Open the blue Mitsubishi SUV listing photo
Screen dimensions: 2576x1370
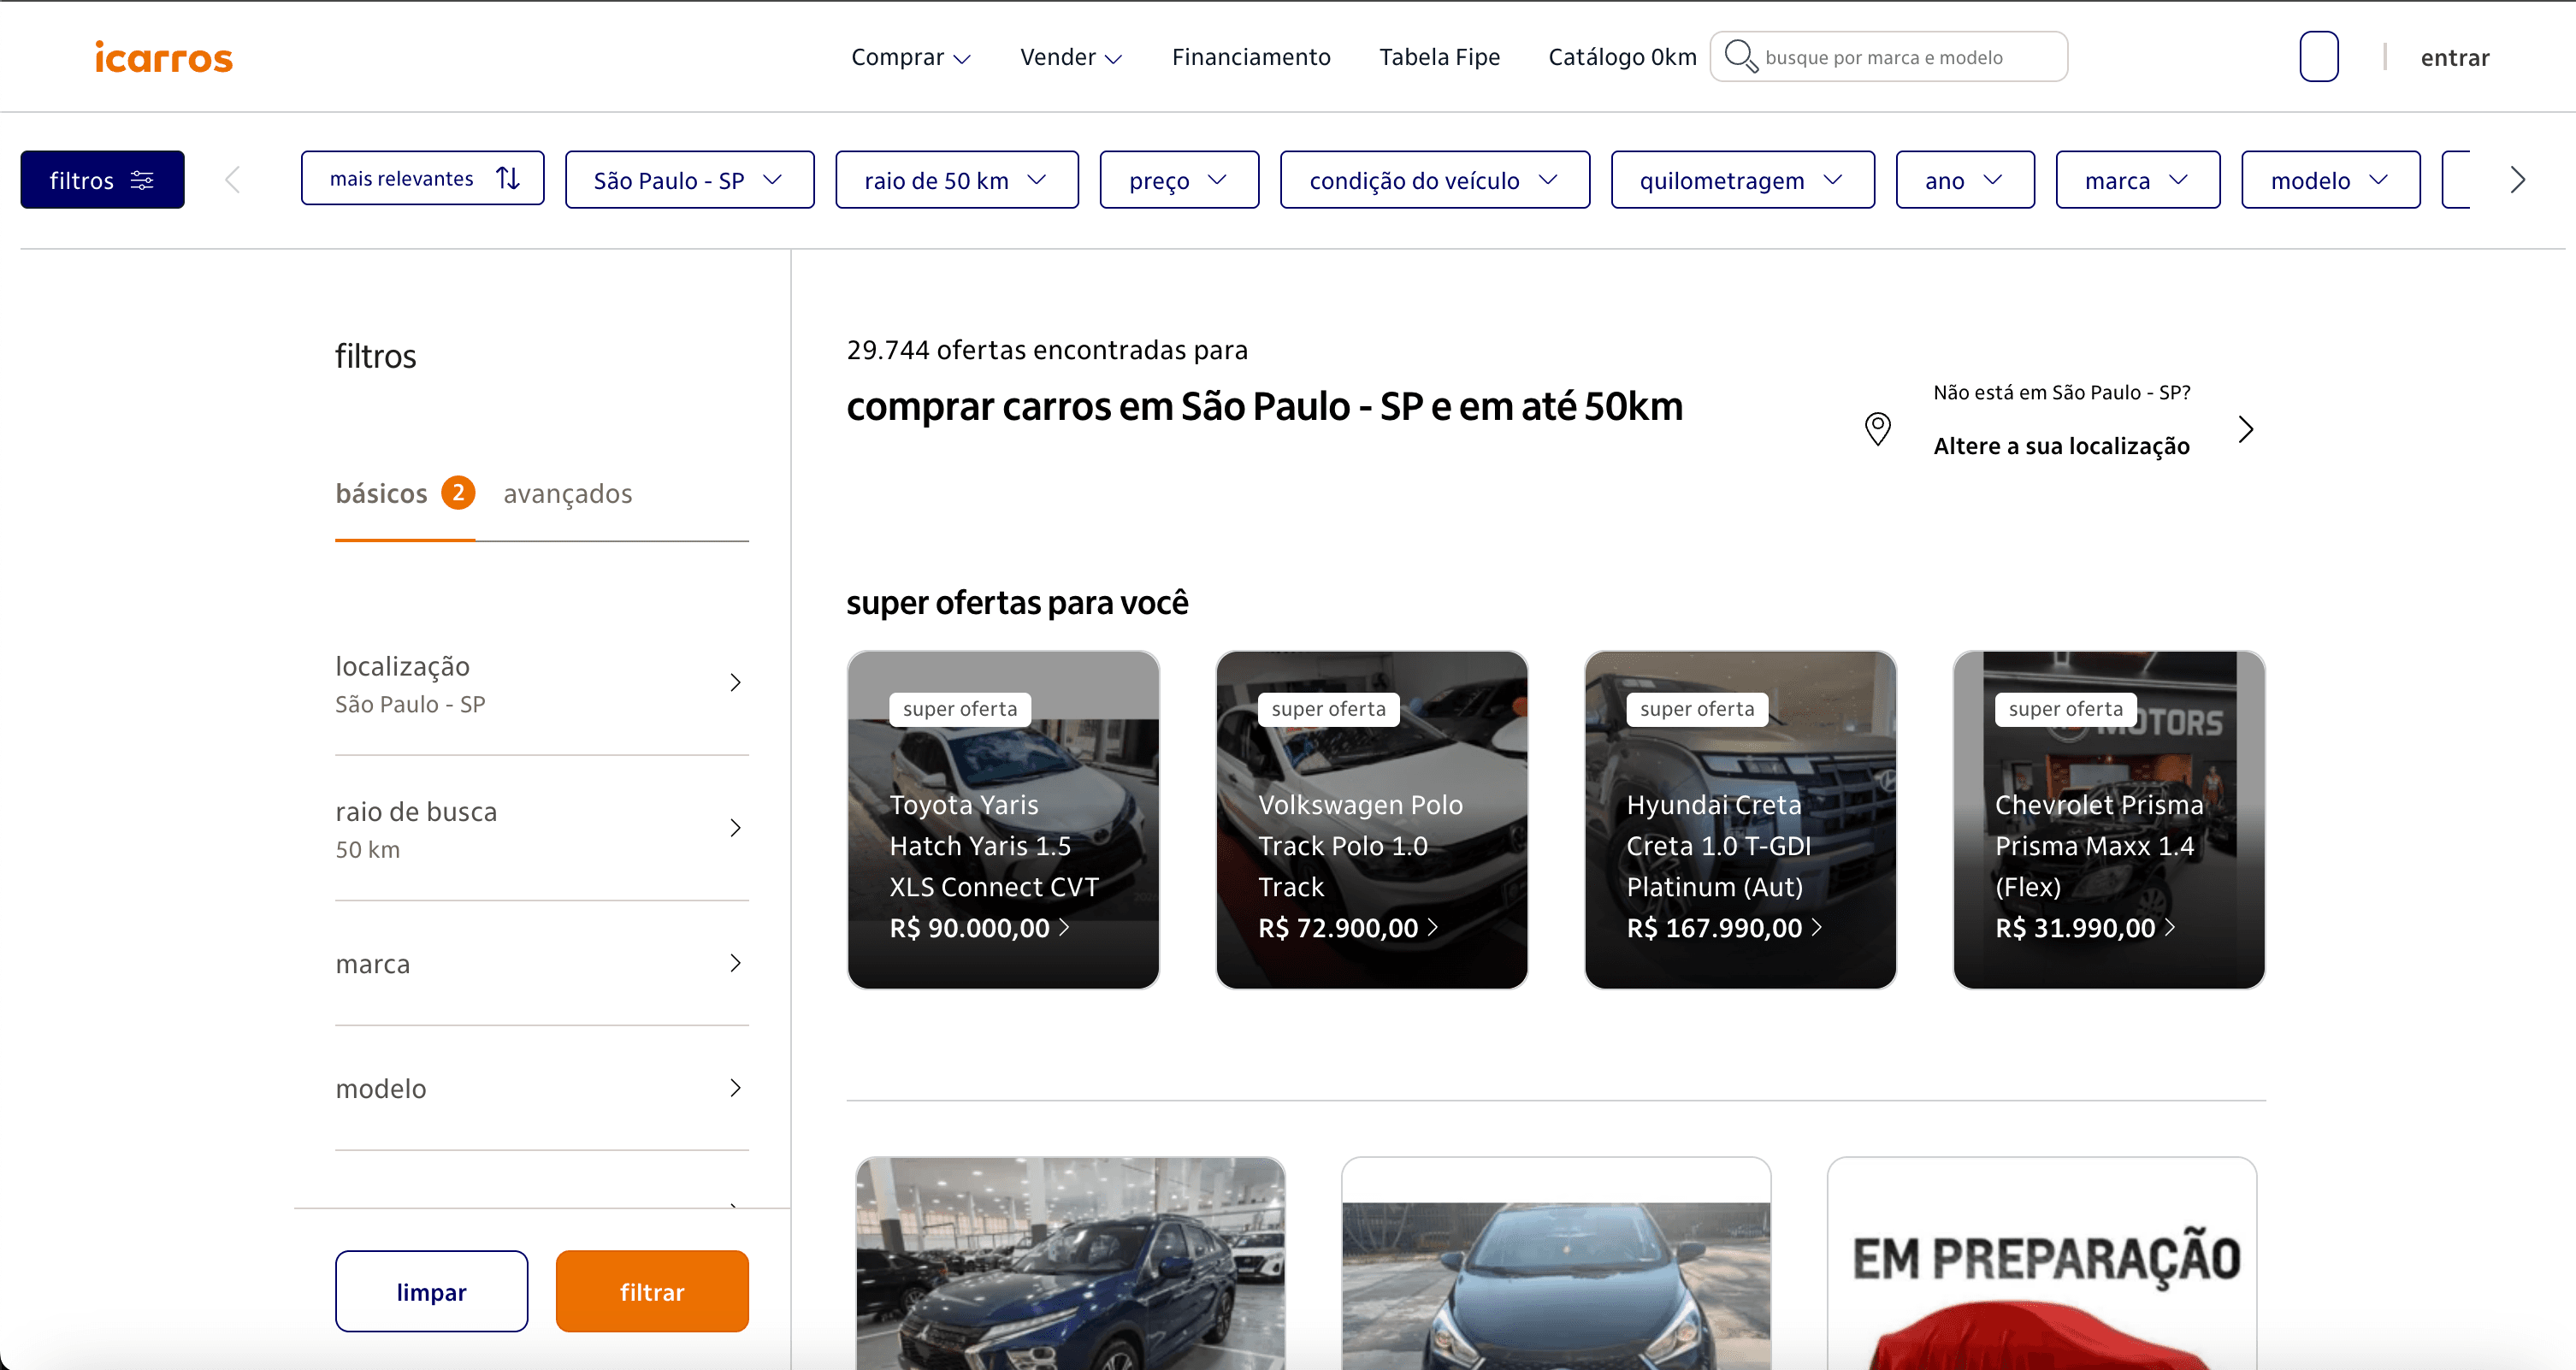tap(1070, 1264)
